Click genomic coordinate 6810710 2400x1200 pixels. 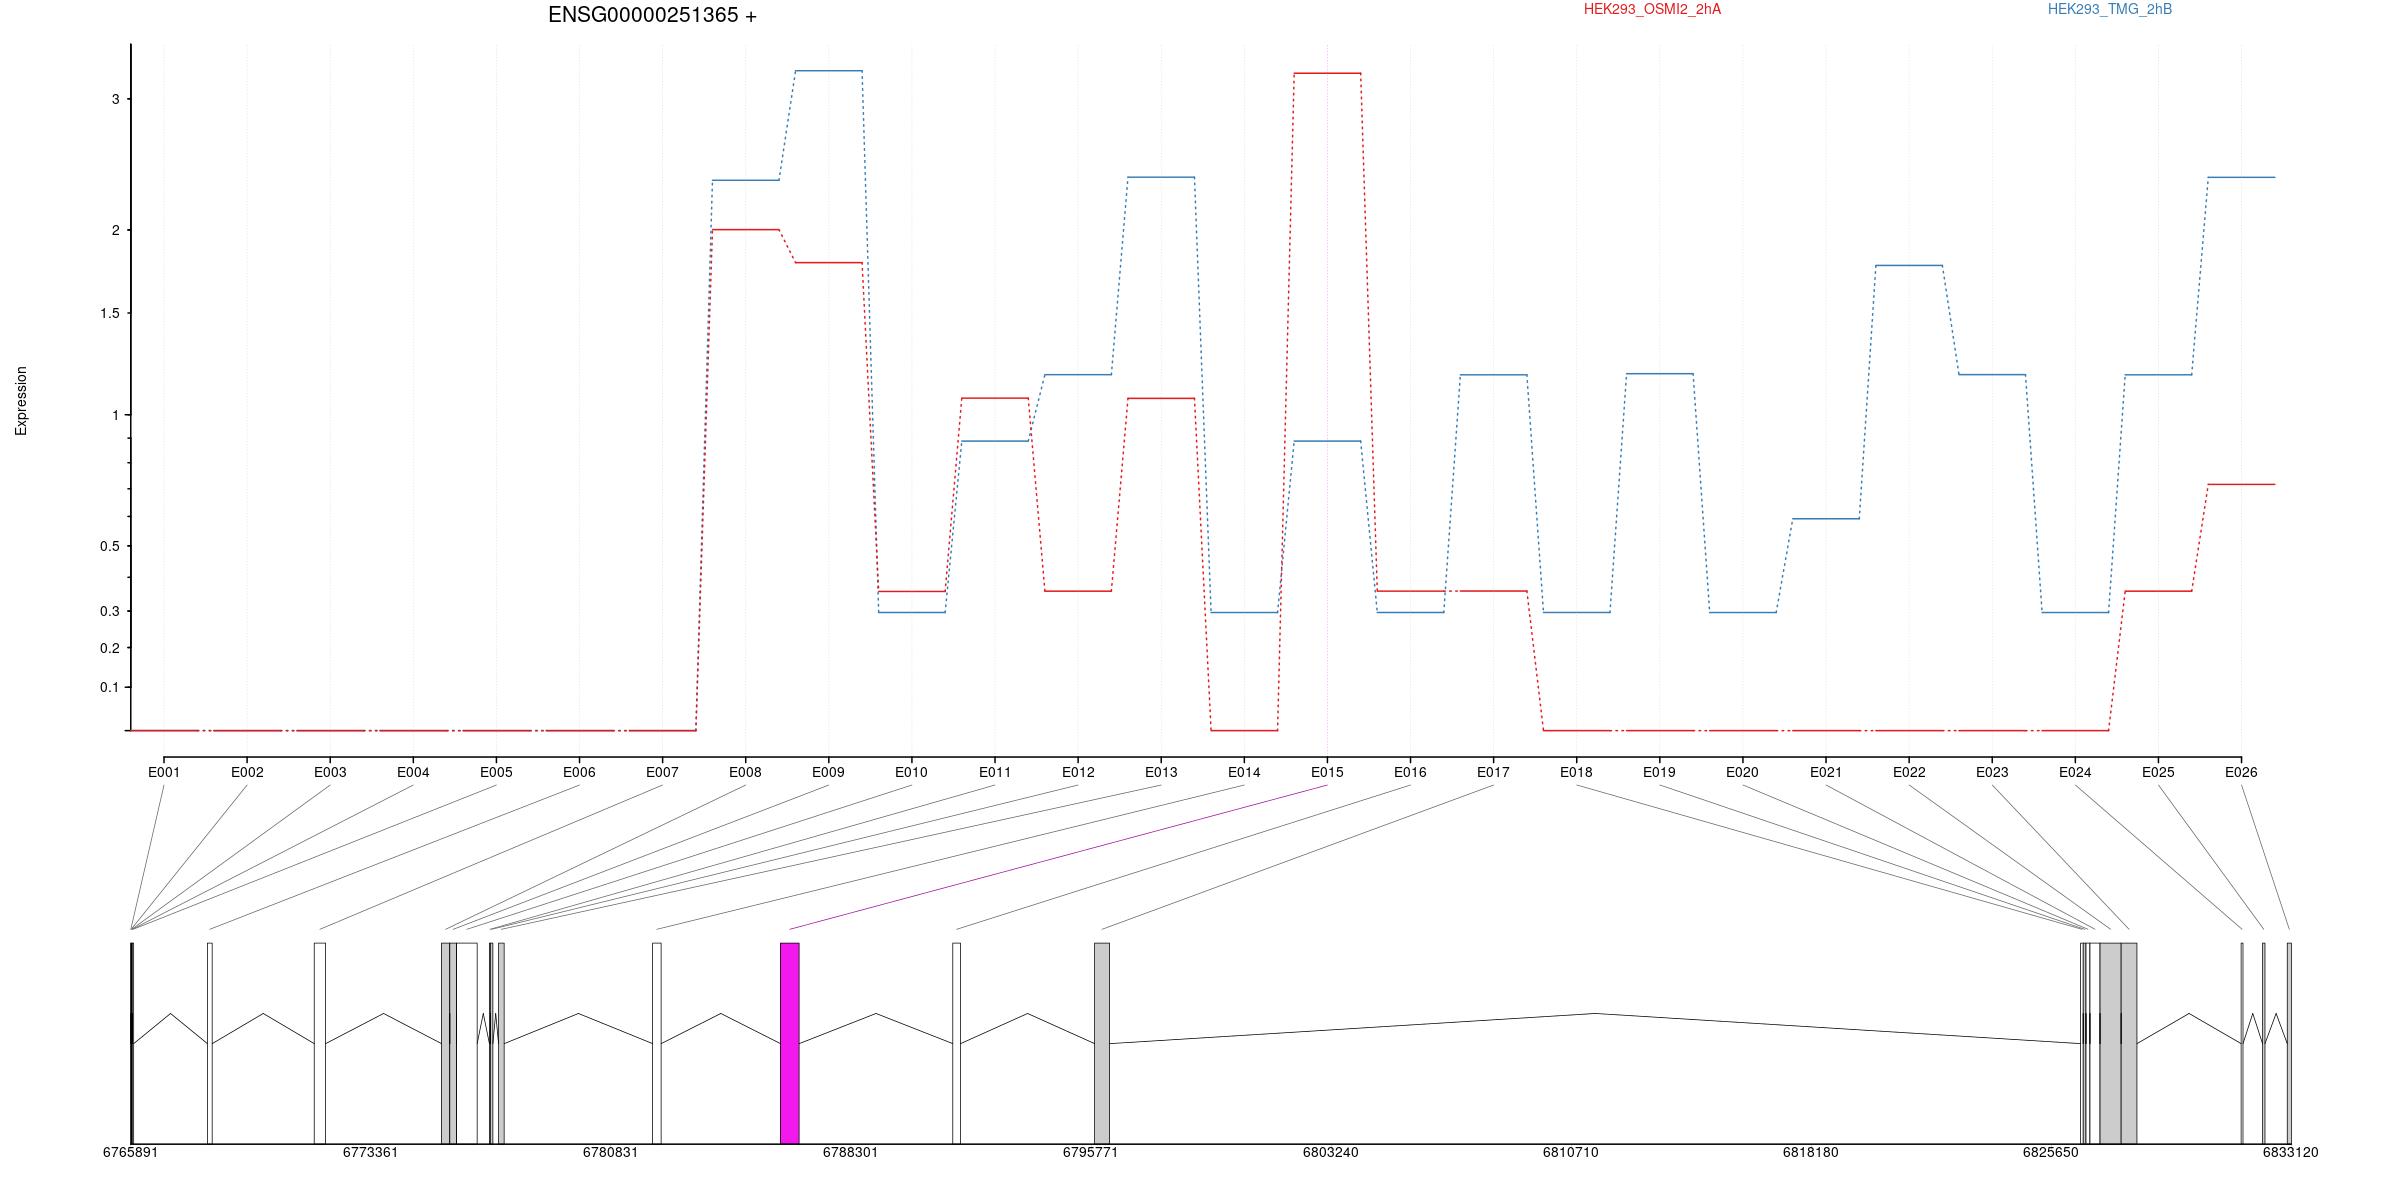pyautogui.click(x=1570, y=1152)
